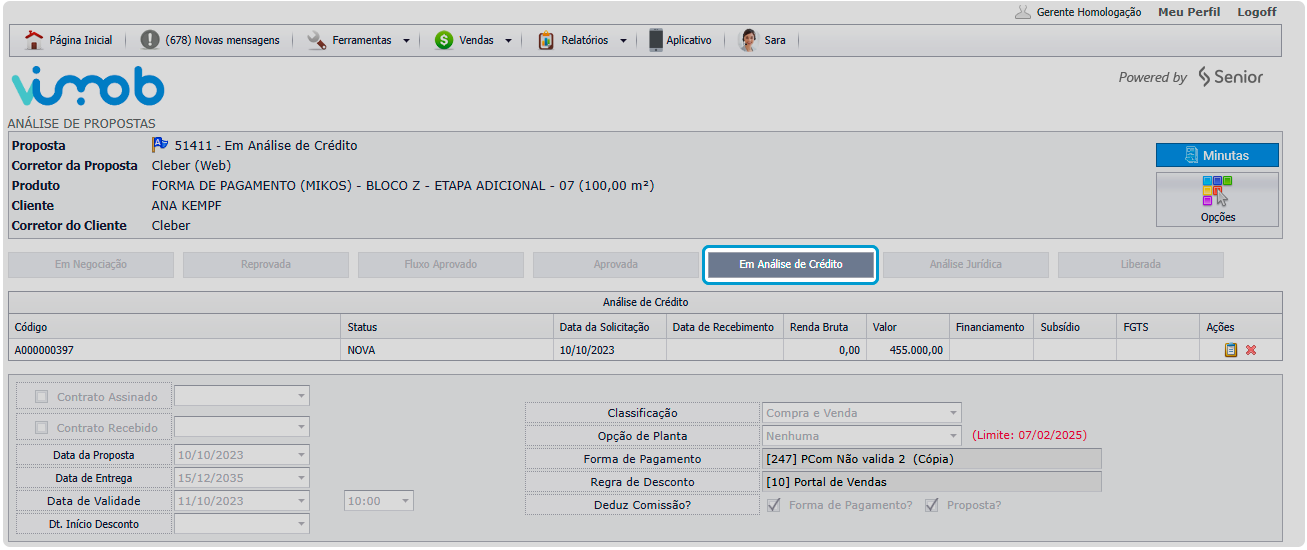Click the Limite: 07/02/2025 text
Screen dimensions: 1307x550
(x=1029, y=436)
